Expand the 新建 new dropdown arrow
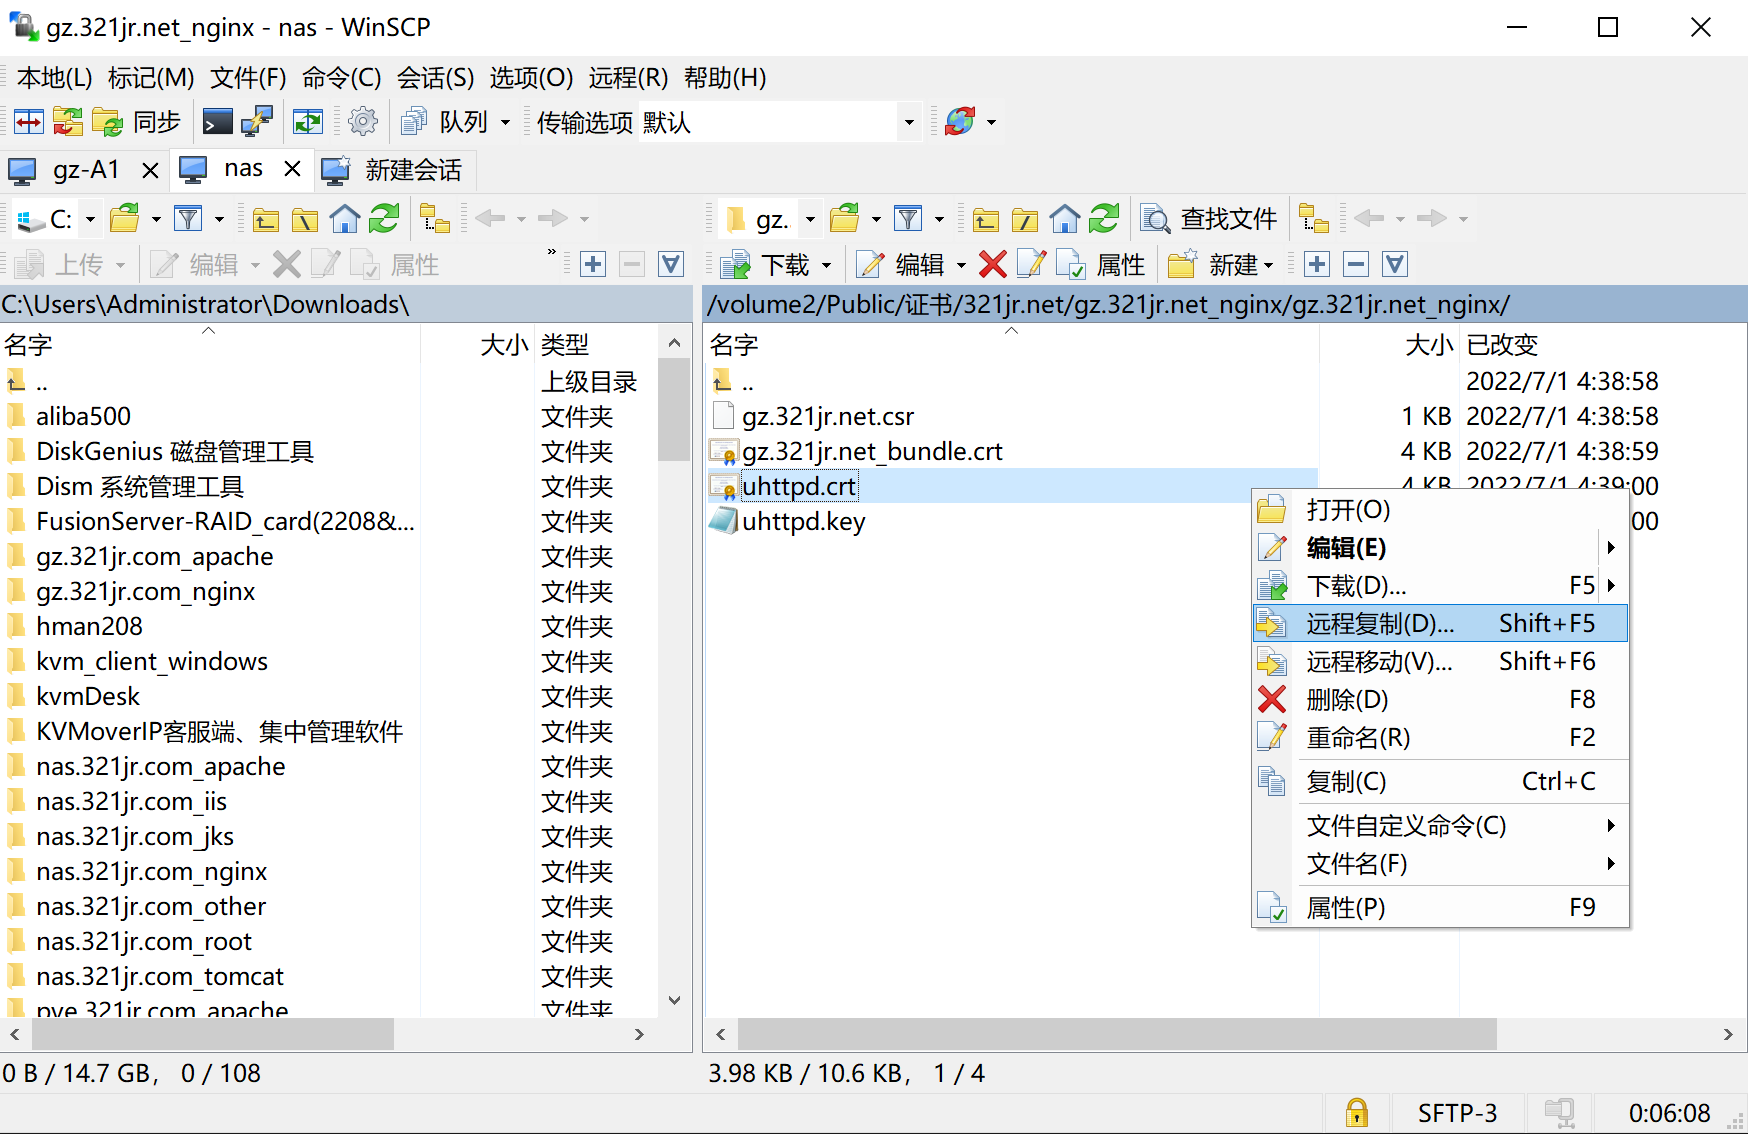The image size is (1748, 1134). point(1269,264)
